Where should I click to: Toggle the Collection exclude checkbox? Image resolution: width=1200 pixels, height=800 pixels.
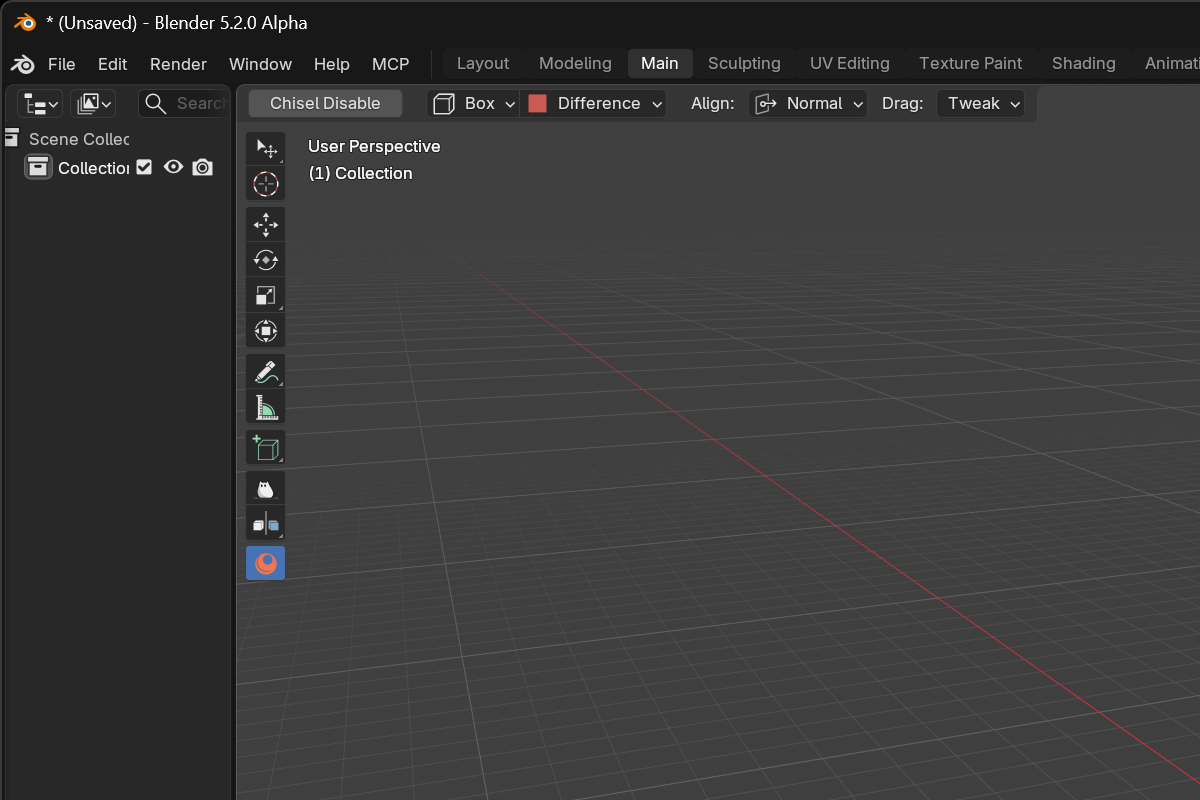click(x=144, y=167)
